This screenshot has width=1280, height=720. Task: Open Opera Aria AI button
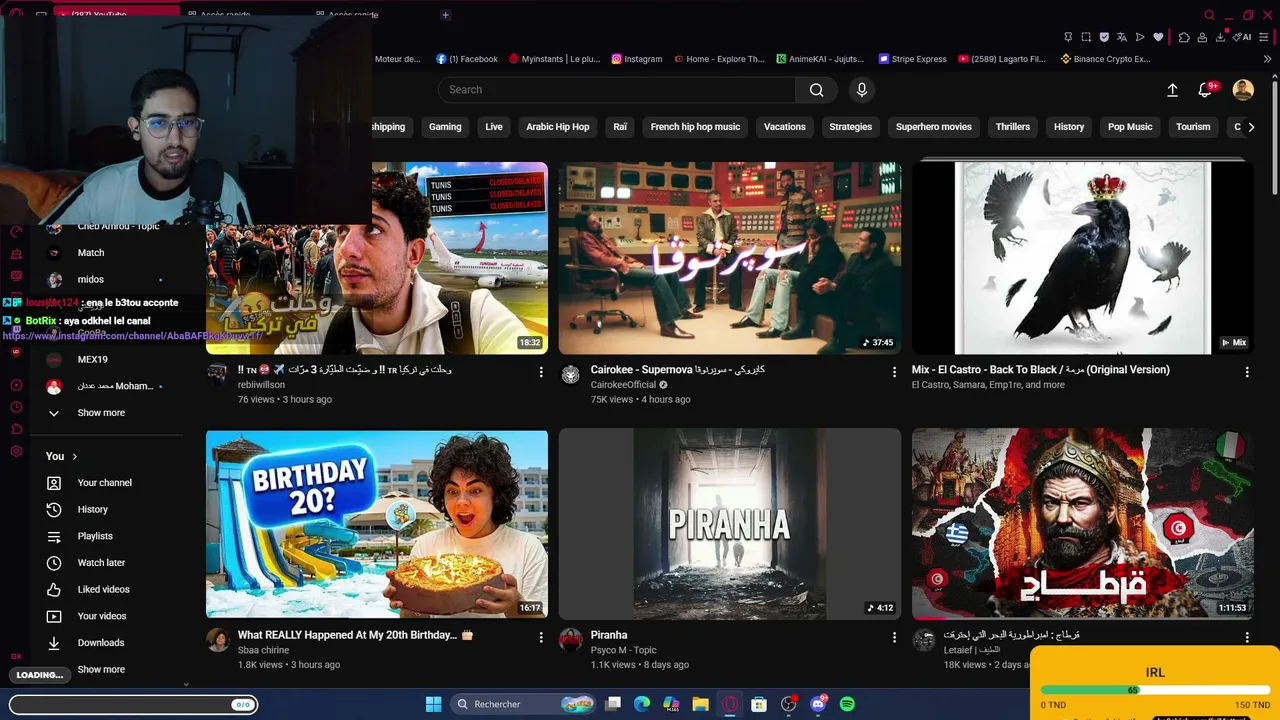[1243, 37]
